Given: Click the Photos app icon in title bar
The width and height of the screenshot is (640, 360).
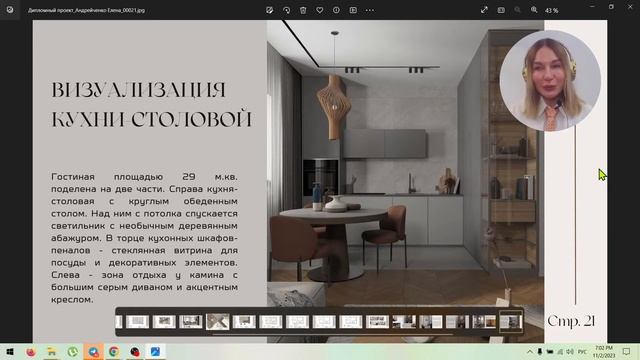Looking at the screenshot, I should pyautogui.click(x=10, y=10).
